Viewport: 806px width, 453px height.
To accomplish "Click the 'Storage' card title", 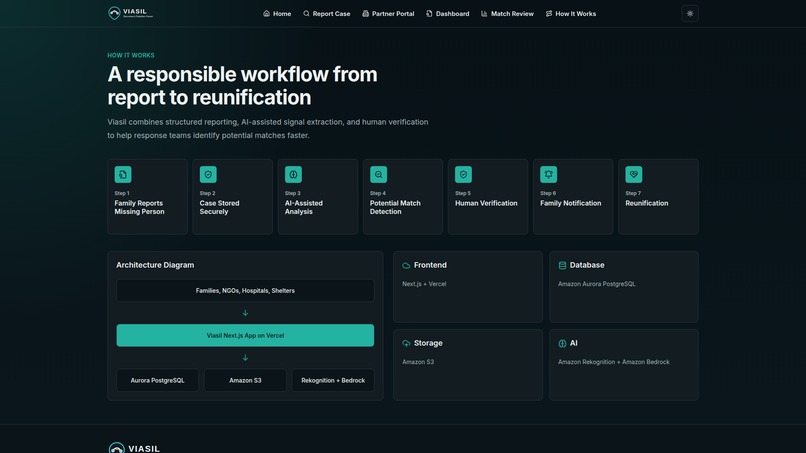I will pos(428,343).
